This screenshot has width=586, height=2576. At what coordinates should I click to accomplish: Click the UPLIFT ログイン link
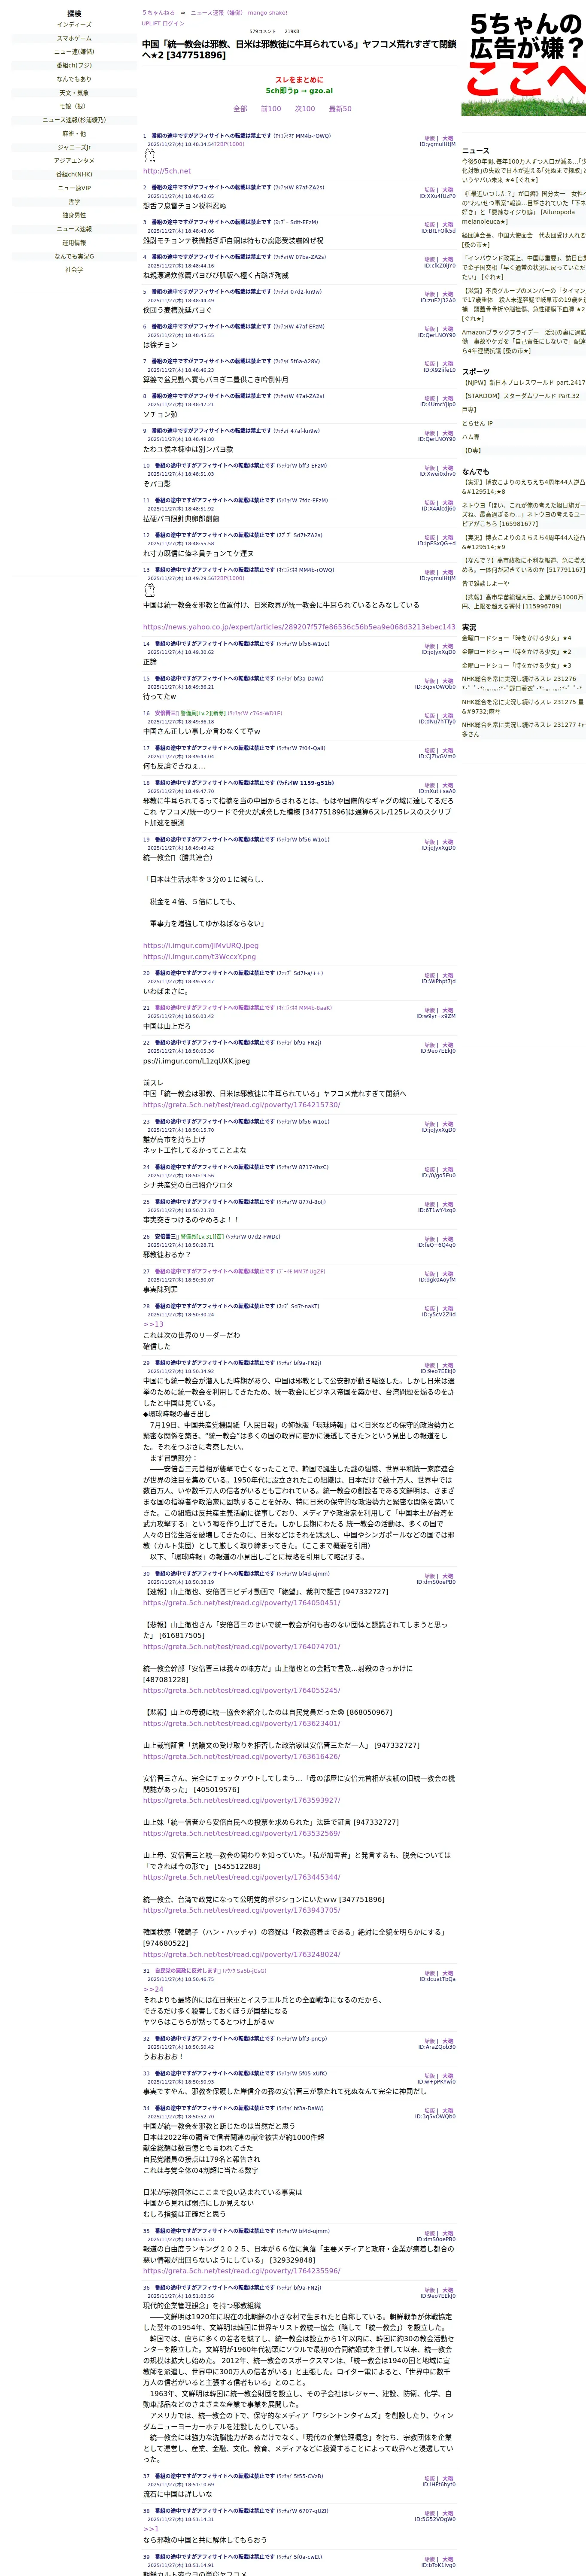click(163, 23)
